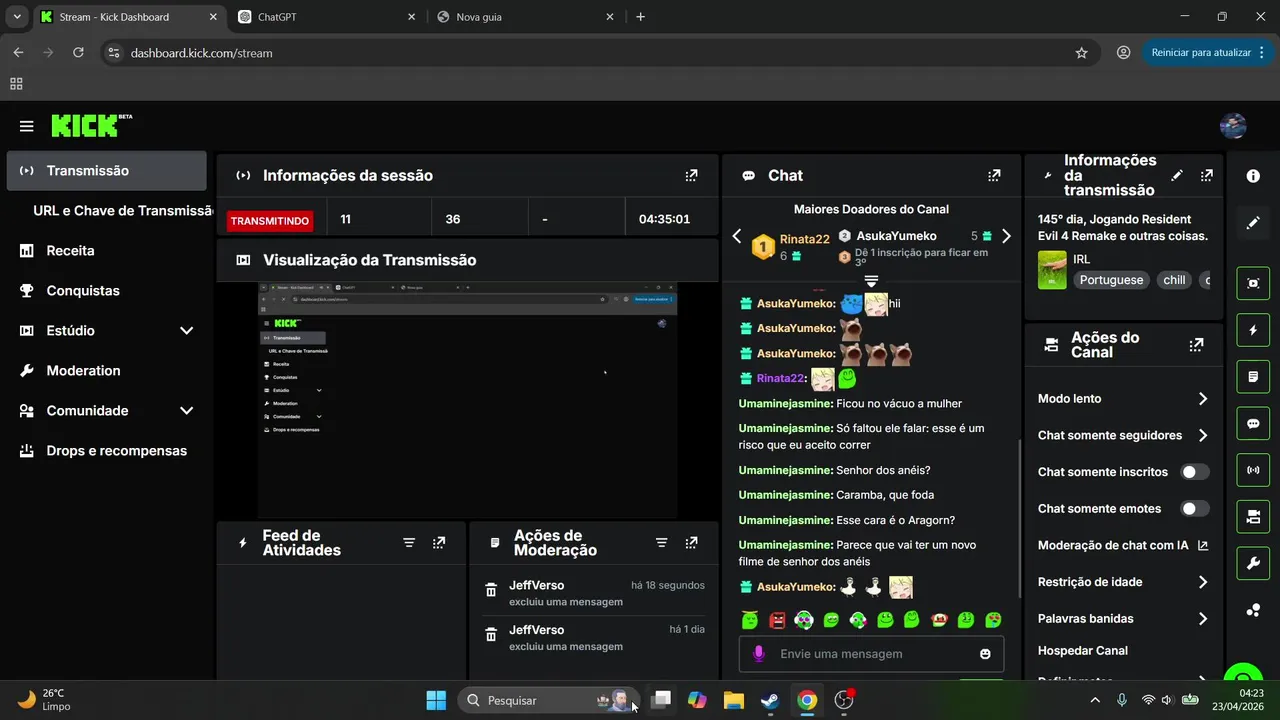The height and width of the screenshot is (720, 1280).
Task: Delete icon on JeffVerso 18 segundos entry
Action: tap(491, 591)
